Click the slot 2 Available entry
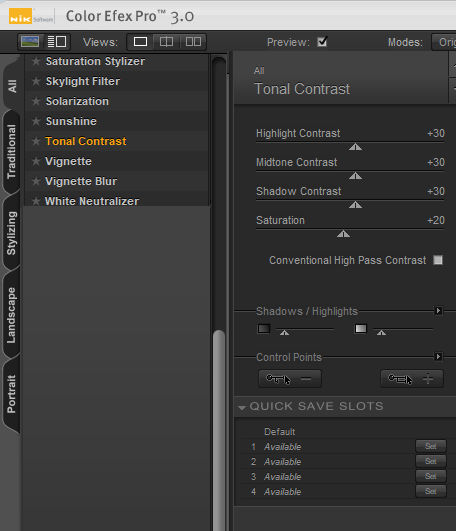The image size is (456, 531). (283, 462)
